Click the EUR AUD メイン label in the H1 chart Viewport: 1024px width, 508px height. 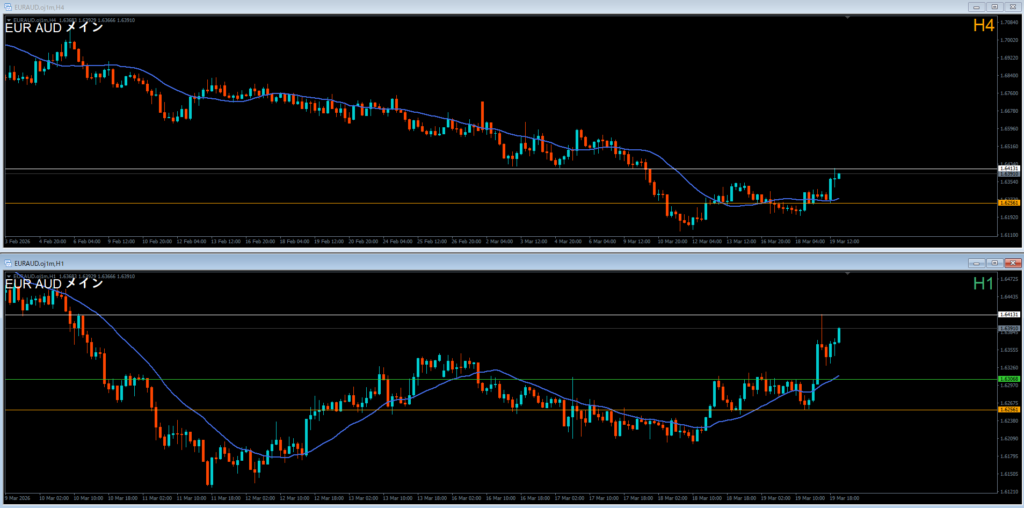pos(53,284)
